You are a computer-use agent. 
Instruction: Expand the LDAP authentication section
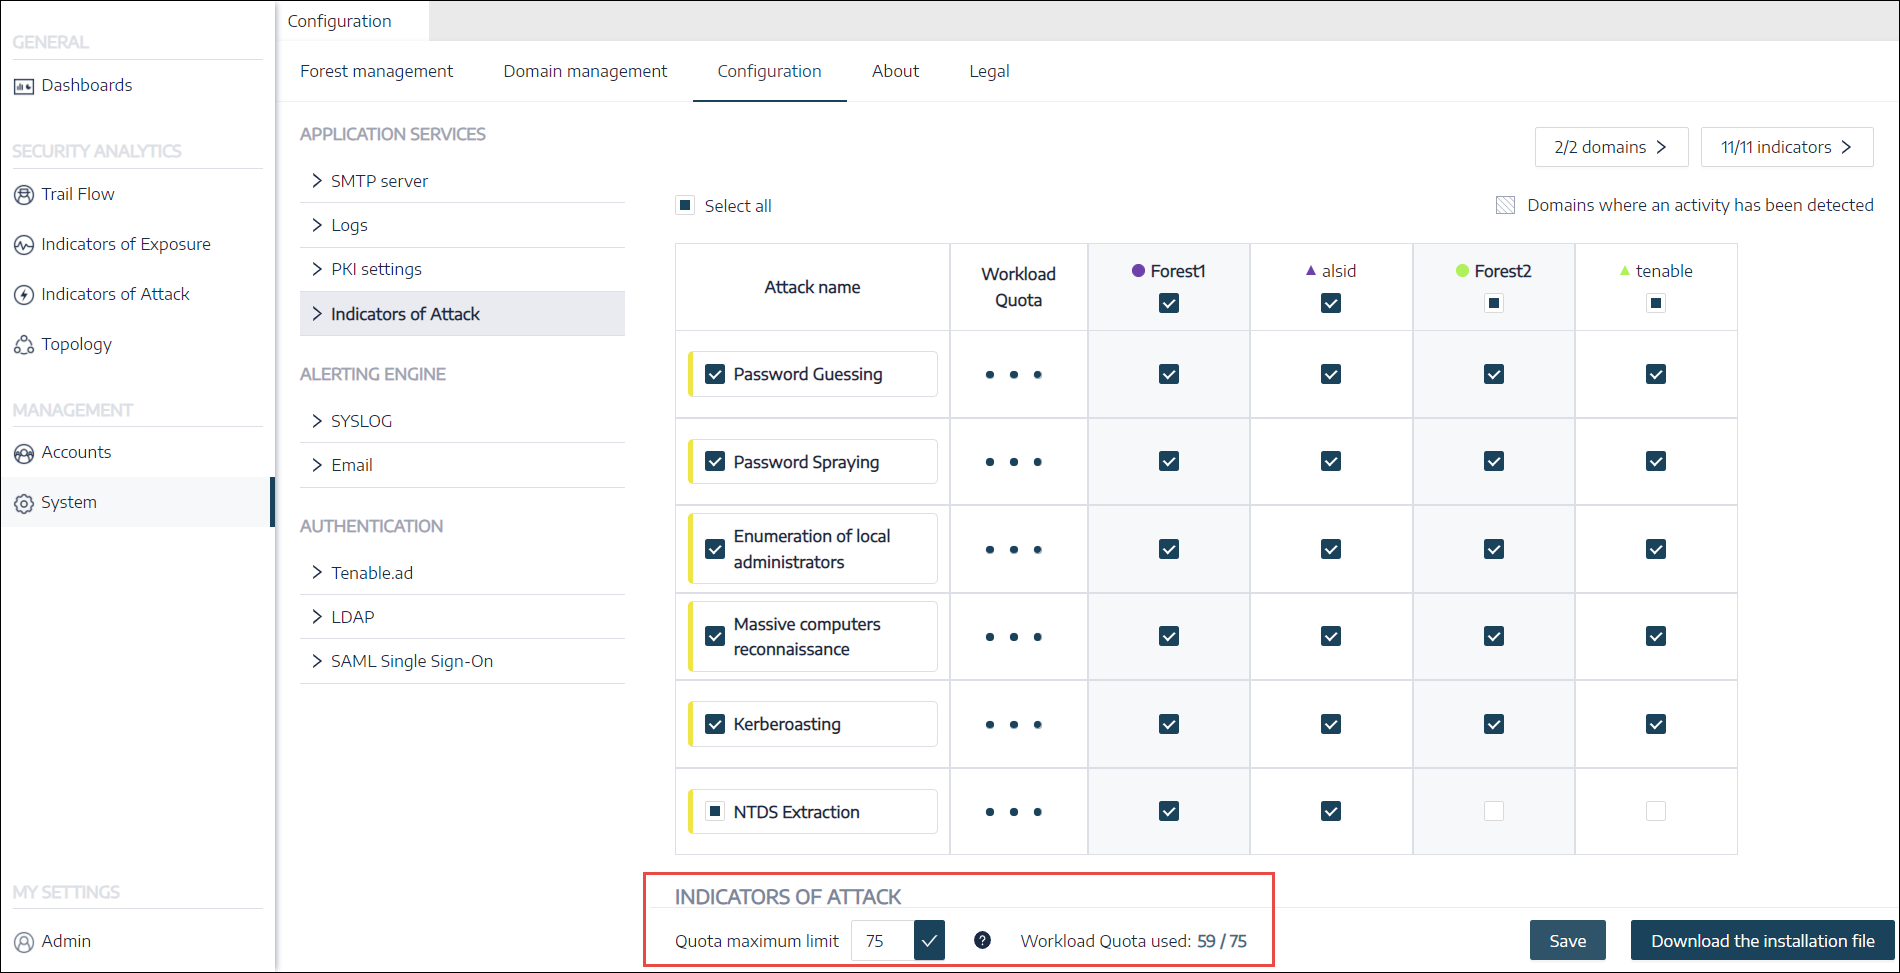[x=462, y=617]
